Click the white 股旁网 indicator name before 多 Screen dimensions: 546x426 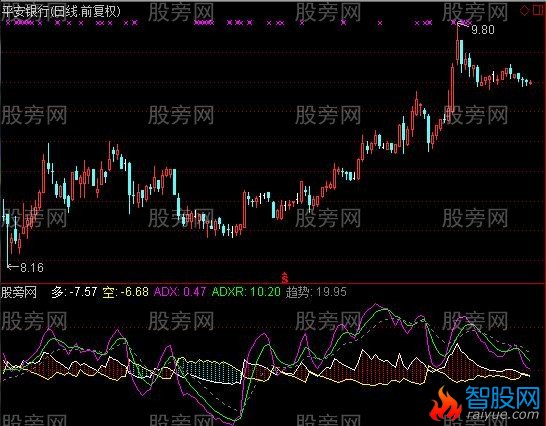(18, 292)
